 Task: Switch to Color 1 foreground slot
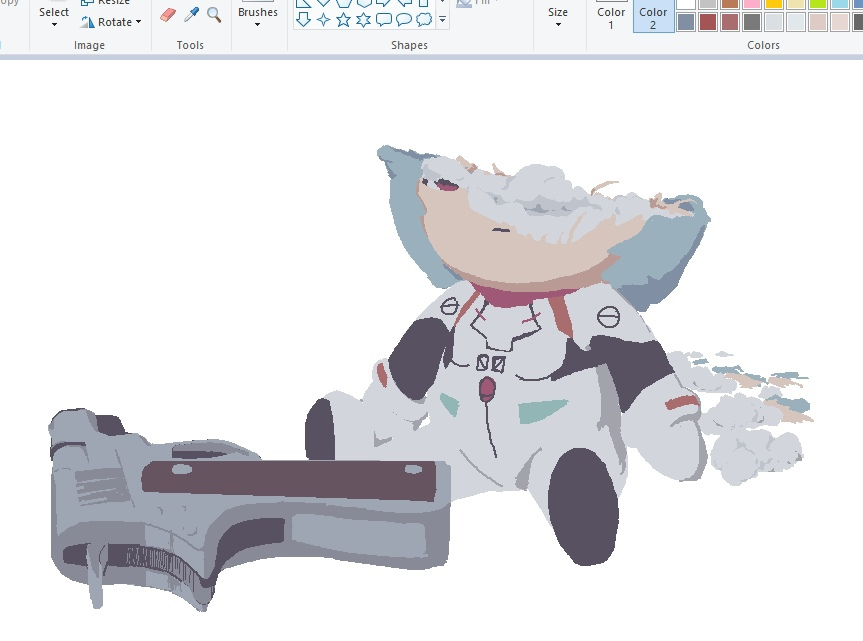[611, 15]
